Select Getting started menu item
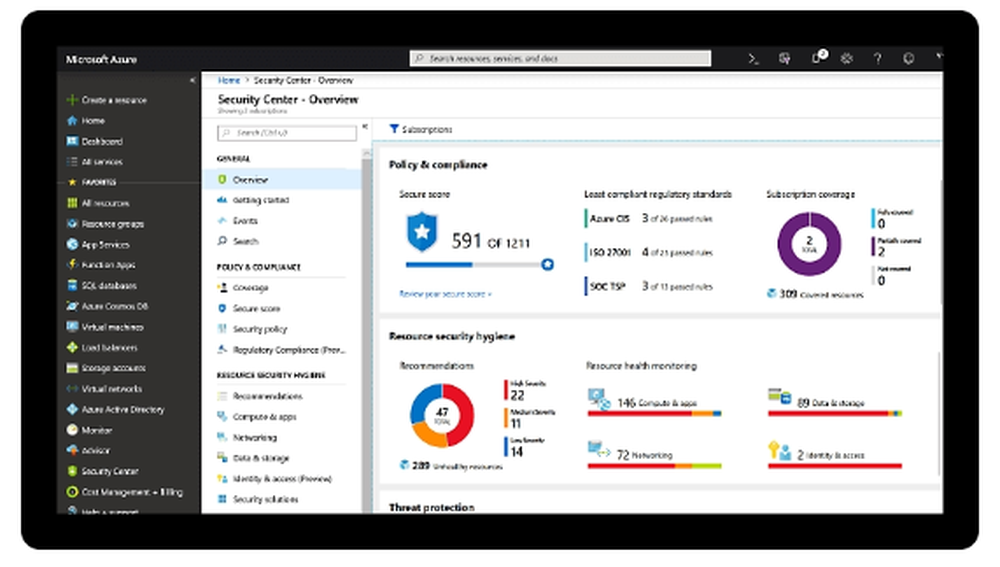 coord(254,200)
